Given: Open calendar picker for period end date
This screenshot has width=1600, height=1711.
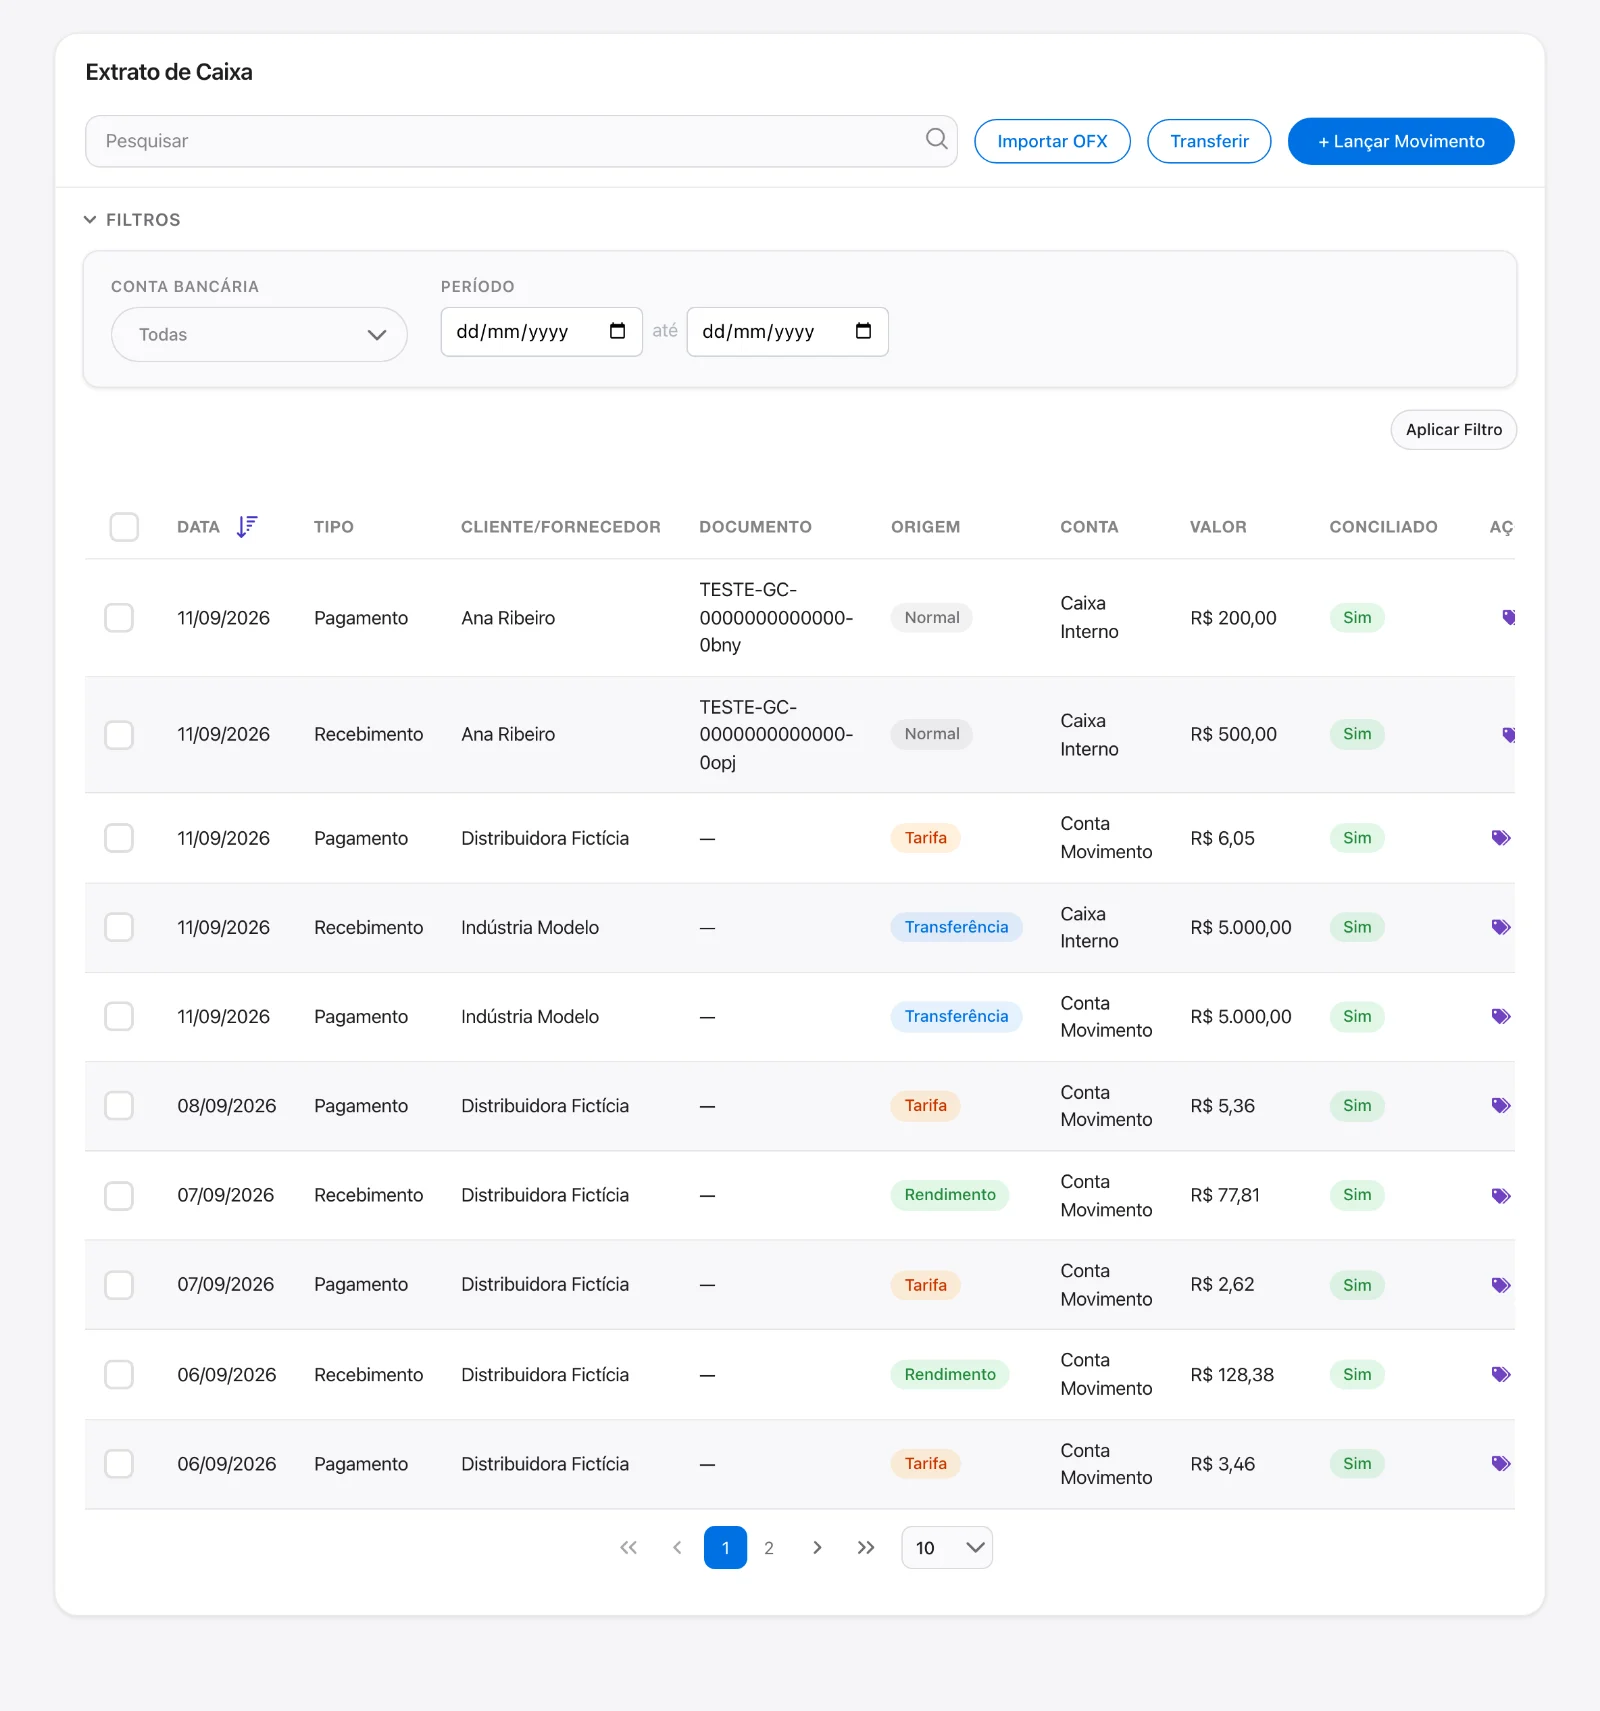Looking at the screenshot, I should [x=863, y=331].
